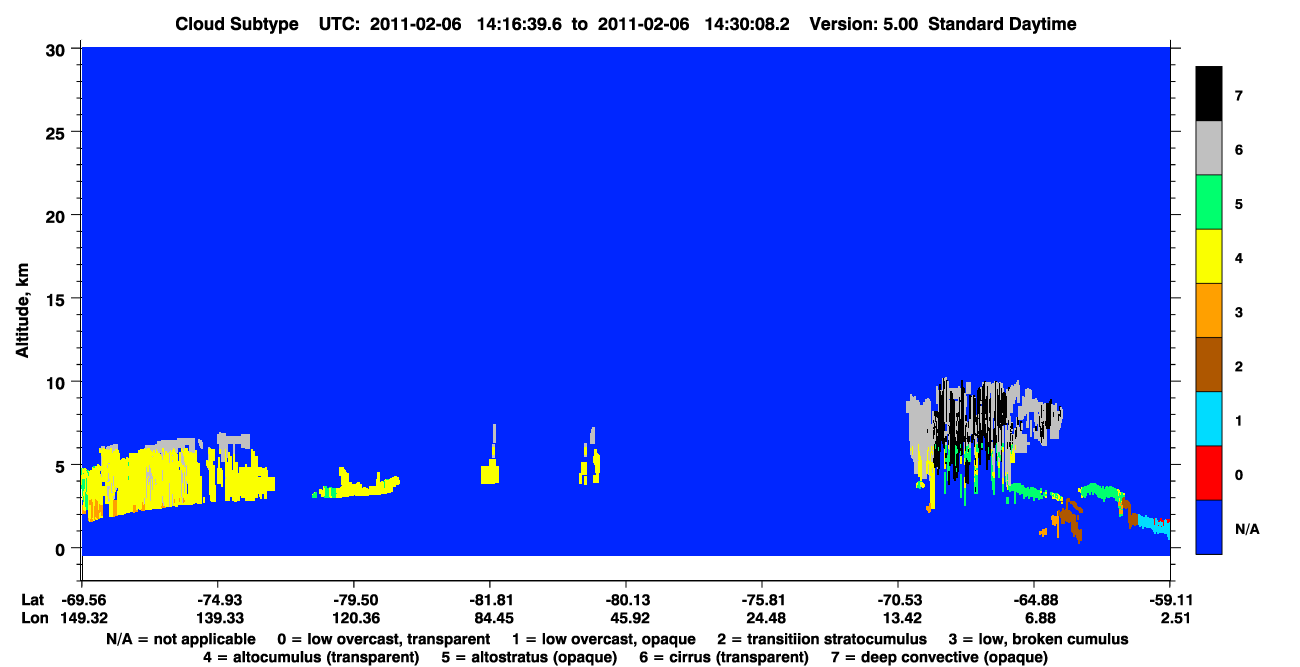Click 'Standard Daytime' in the title
This screenshot has width=1300, height=667.
point(1003,24)
